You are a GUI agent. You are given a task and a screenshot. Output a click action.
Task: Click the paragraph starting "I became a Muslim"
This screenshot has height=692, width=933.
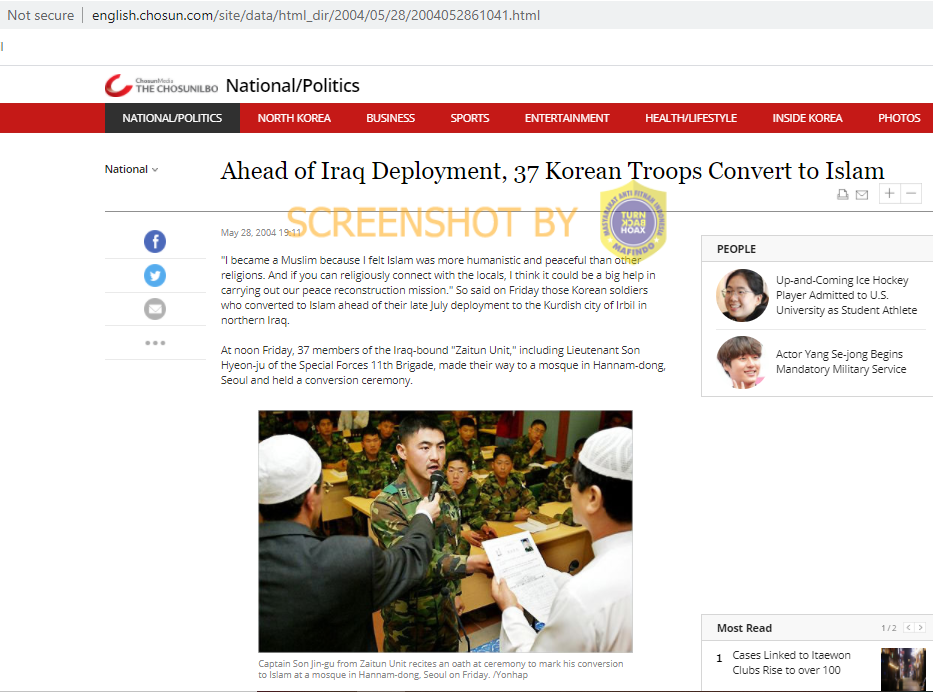click(438, 290)
